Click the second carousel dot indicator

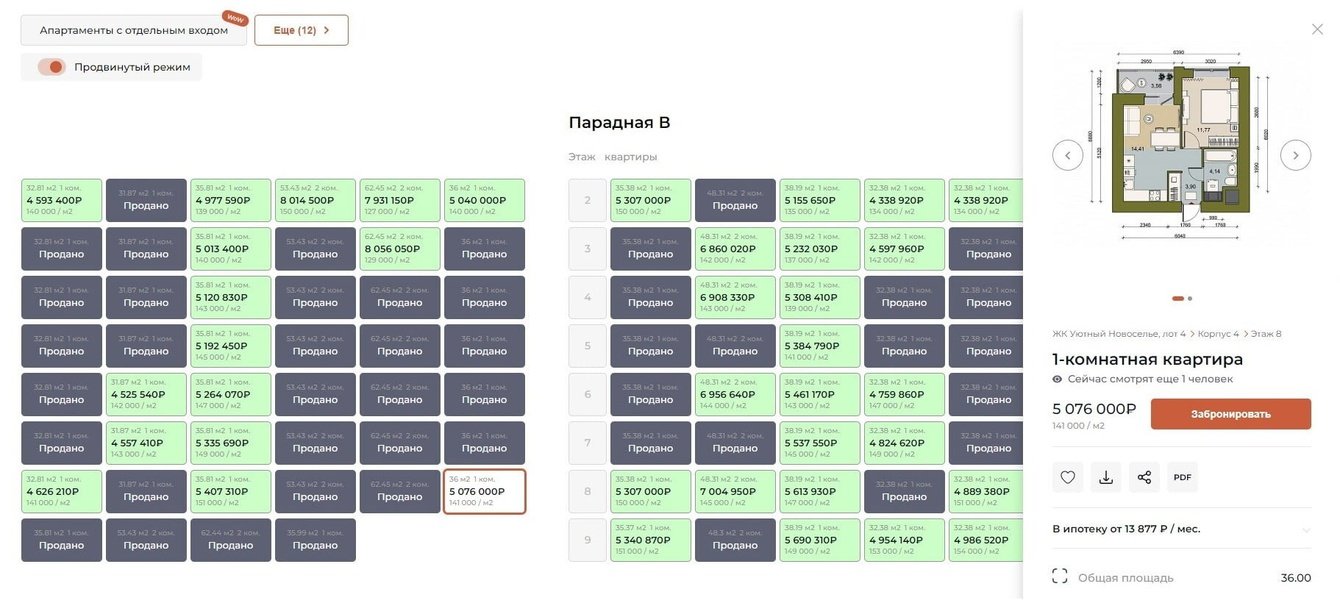pyautogui.click(x=1190, y=298)
